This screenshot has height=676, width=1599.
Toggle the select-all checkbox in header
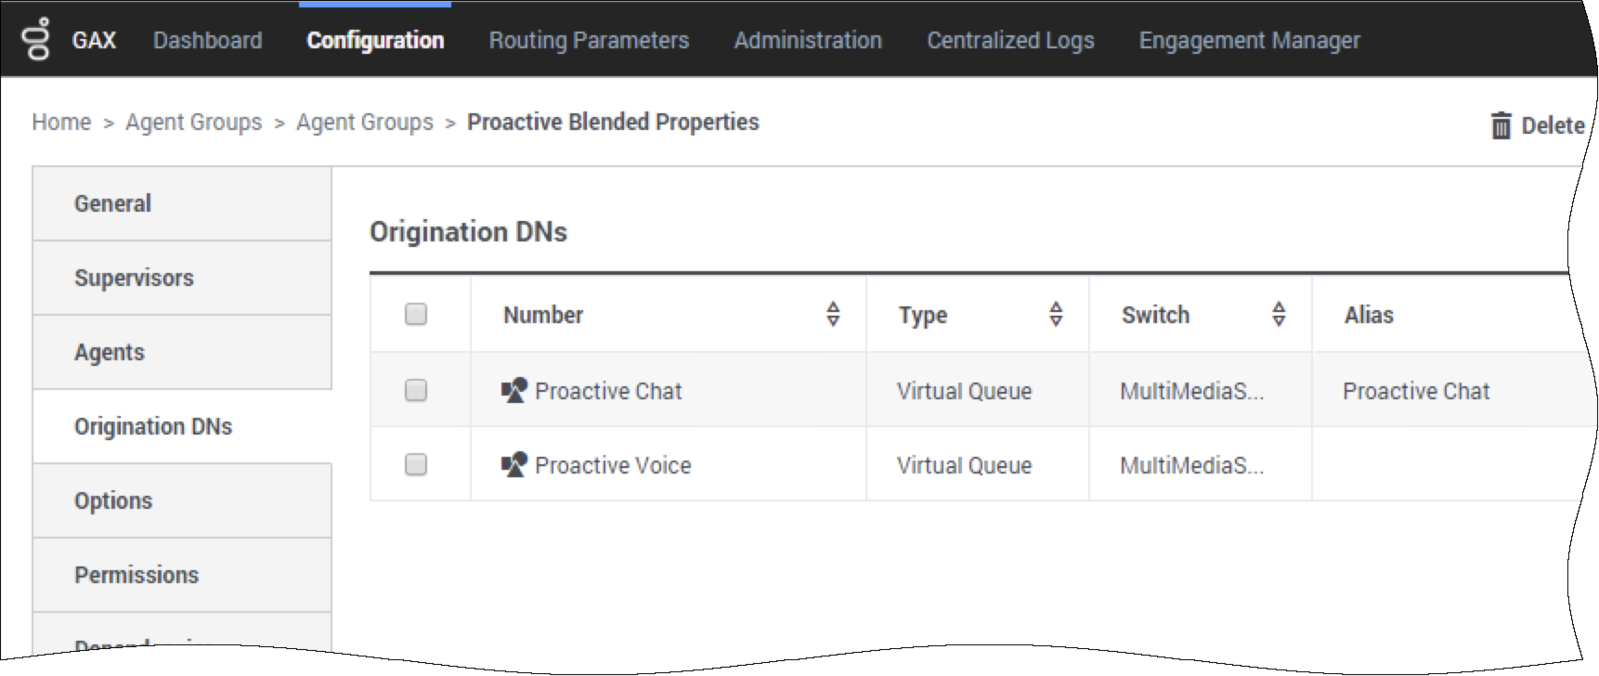point(416,314)
